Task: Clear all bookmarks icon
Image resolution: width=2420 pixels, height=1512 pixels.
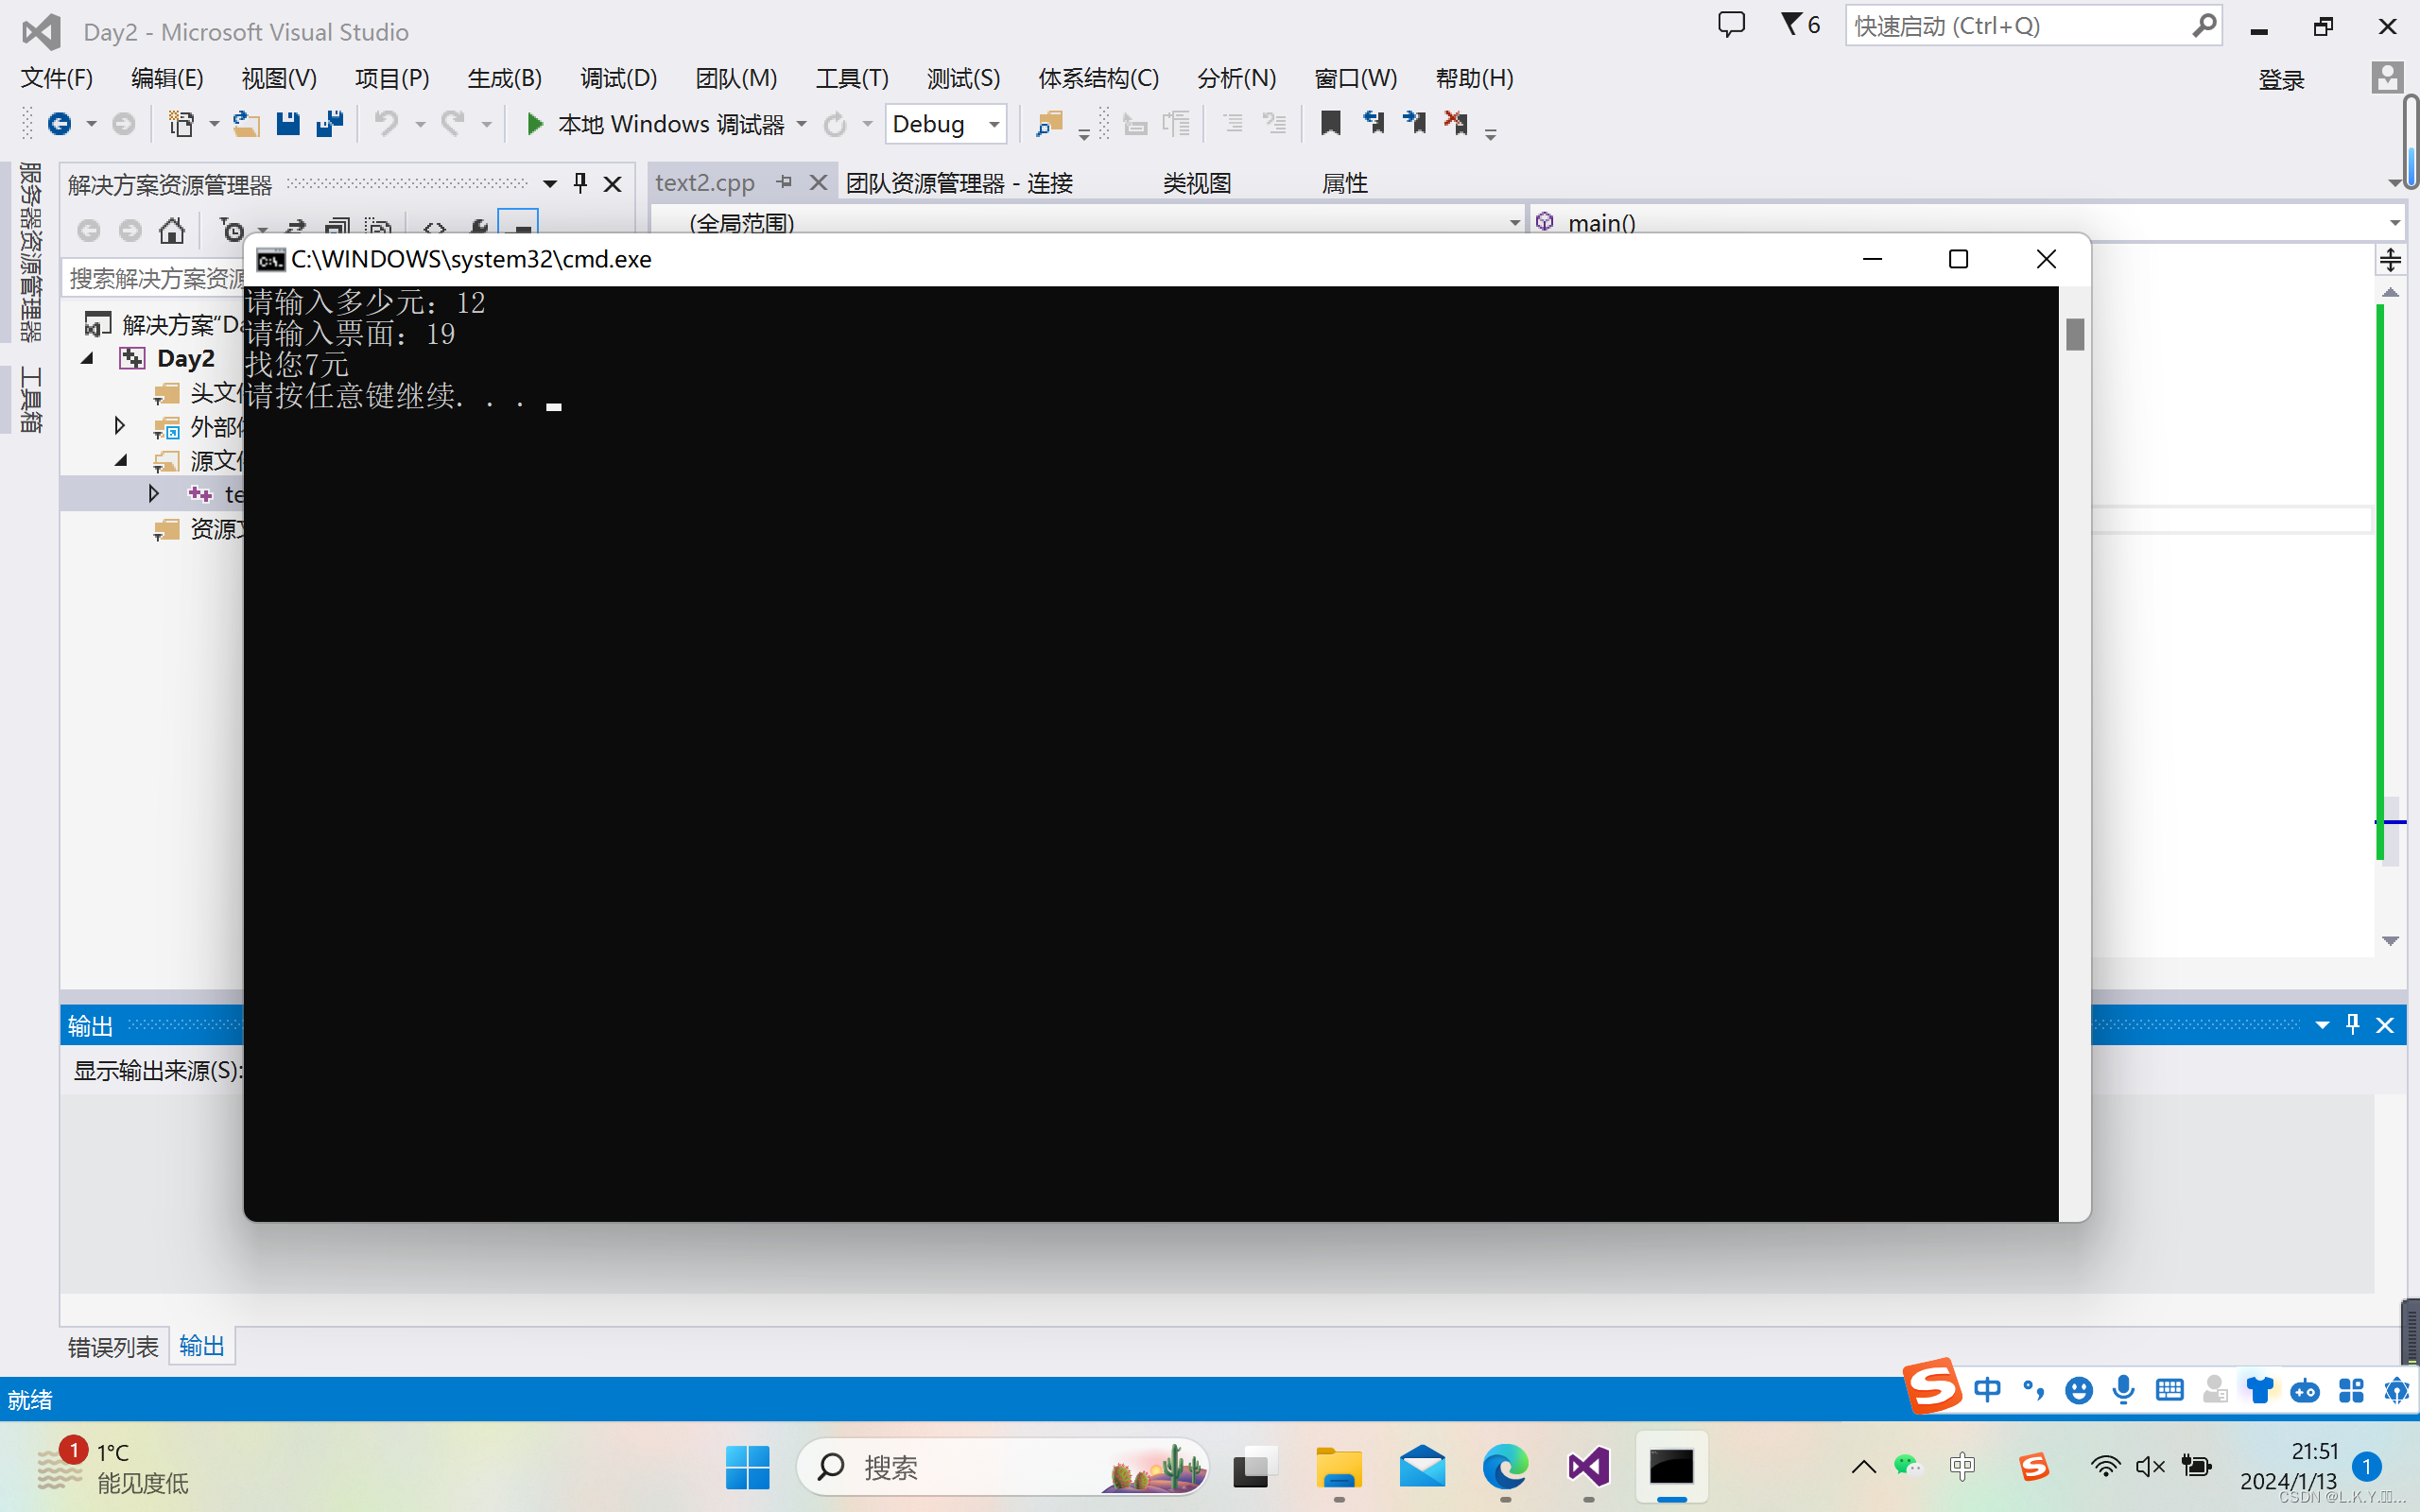Action: pos(1456,124)
